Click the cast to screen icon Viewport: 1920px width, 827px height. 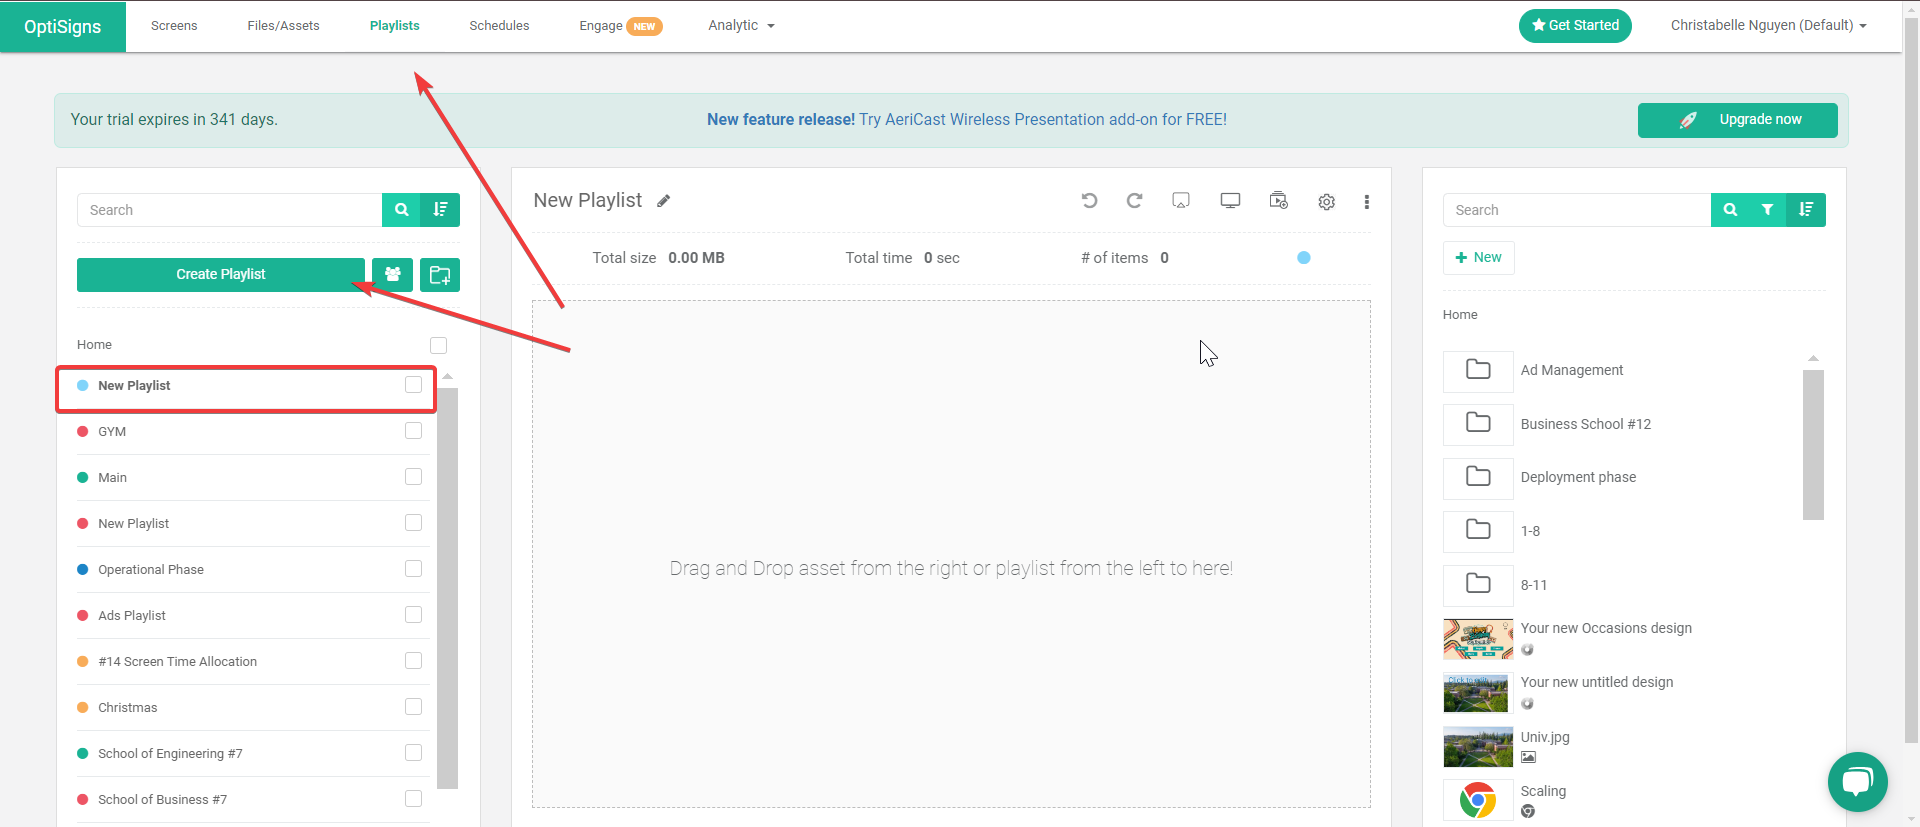(x=1181, y=201)
